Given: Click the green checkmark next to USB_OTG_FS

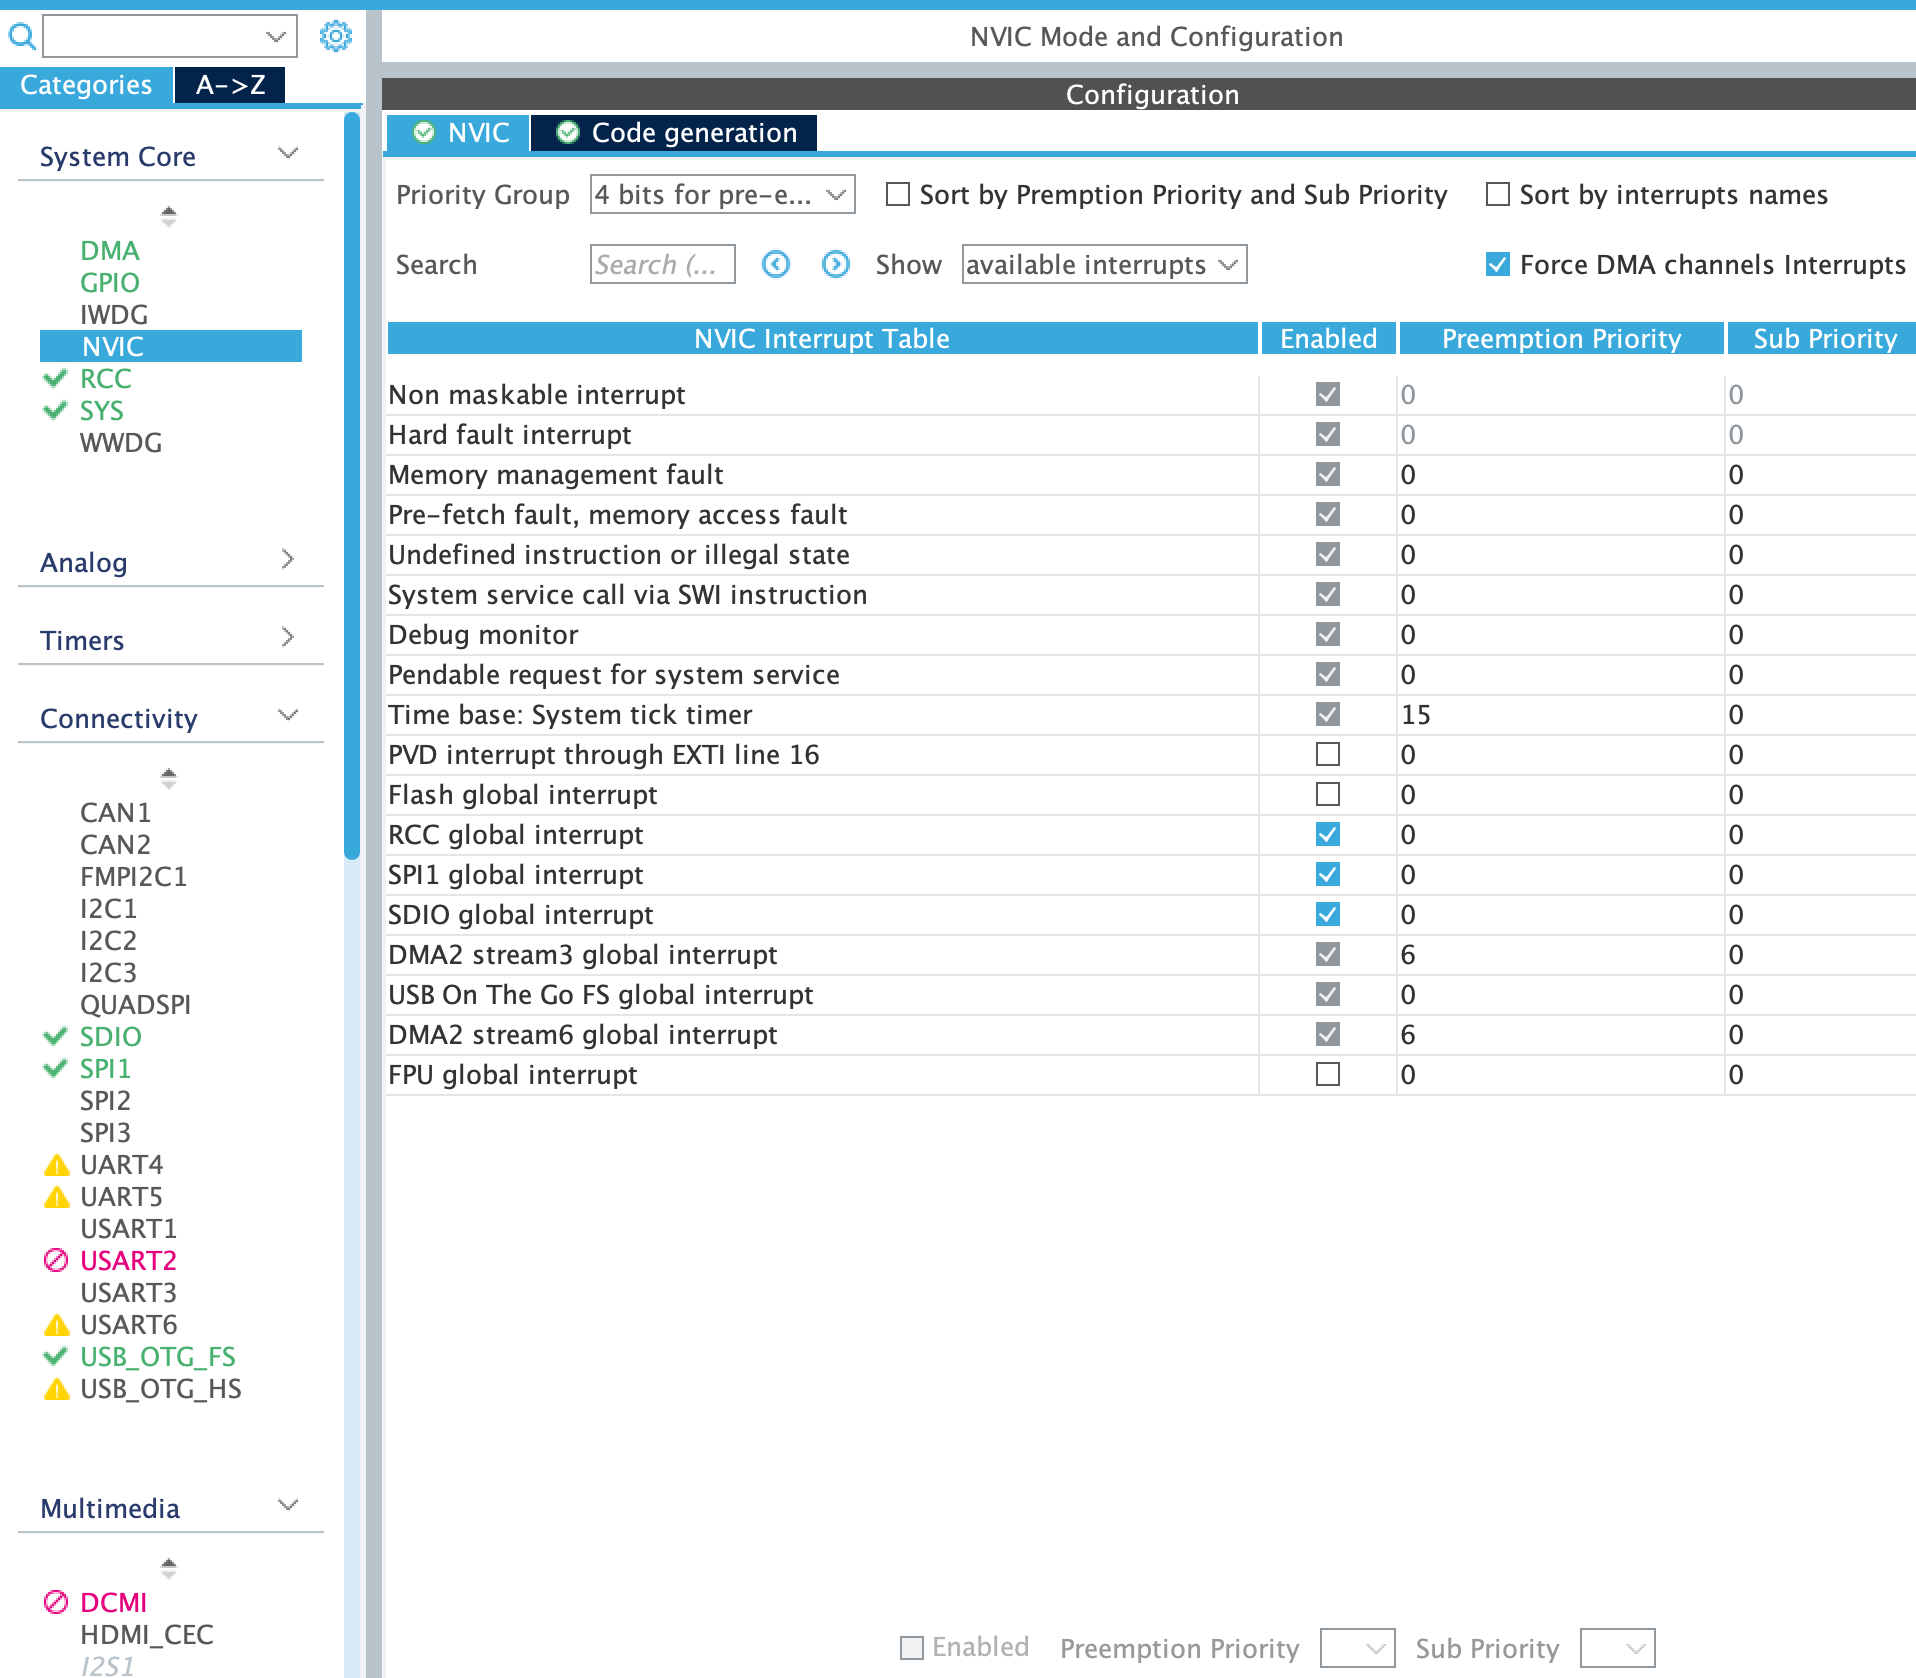Looking at the screenshot, I should pos(56,1356).
